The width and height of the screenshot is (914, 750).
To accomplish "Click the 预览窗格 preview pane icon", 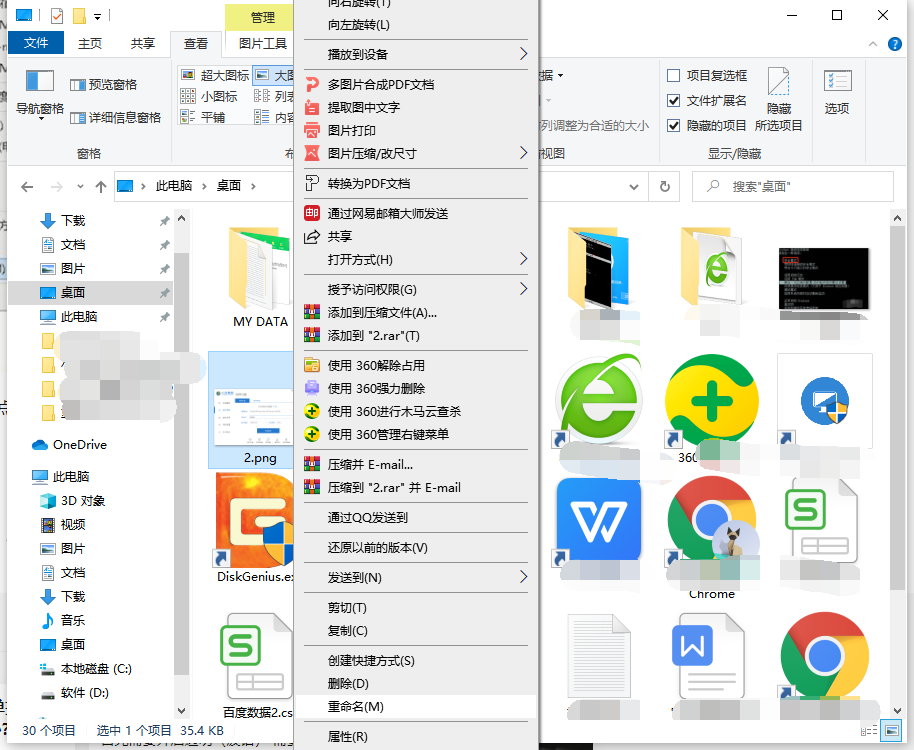I will click(105, 85).
